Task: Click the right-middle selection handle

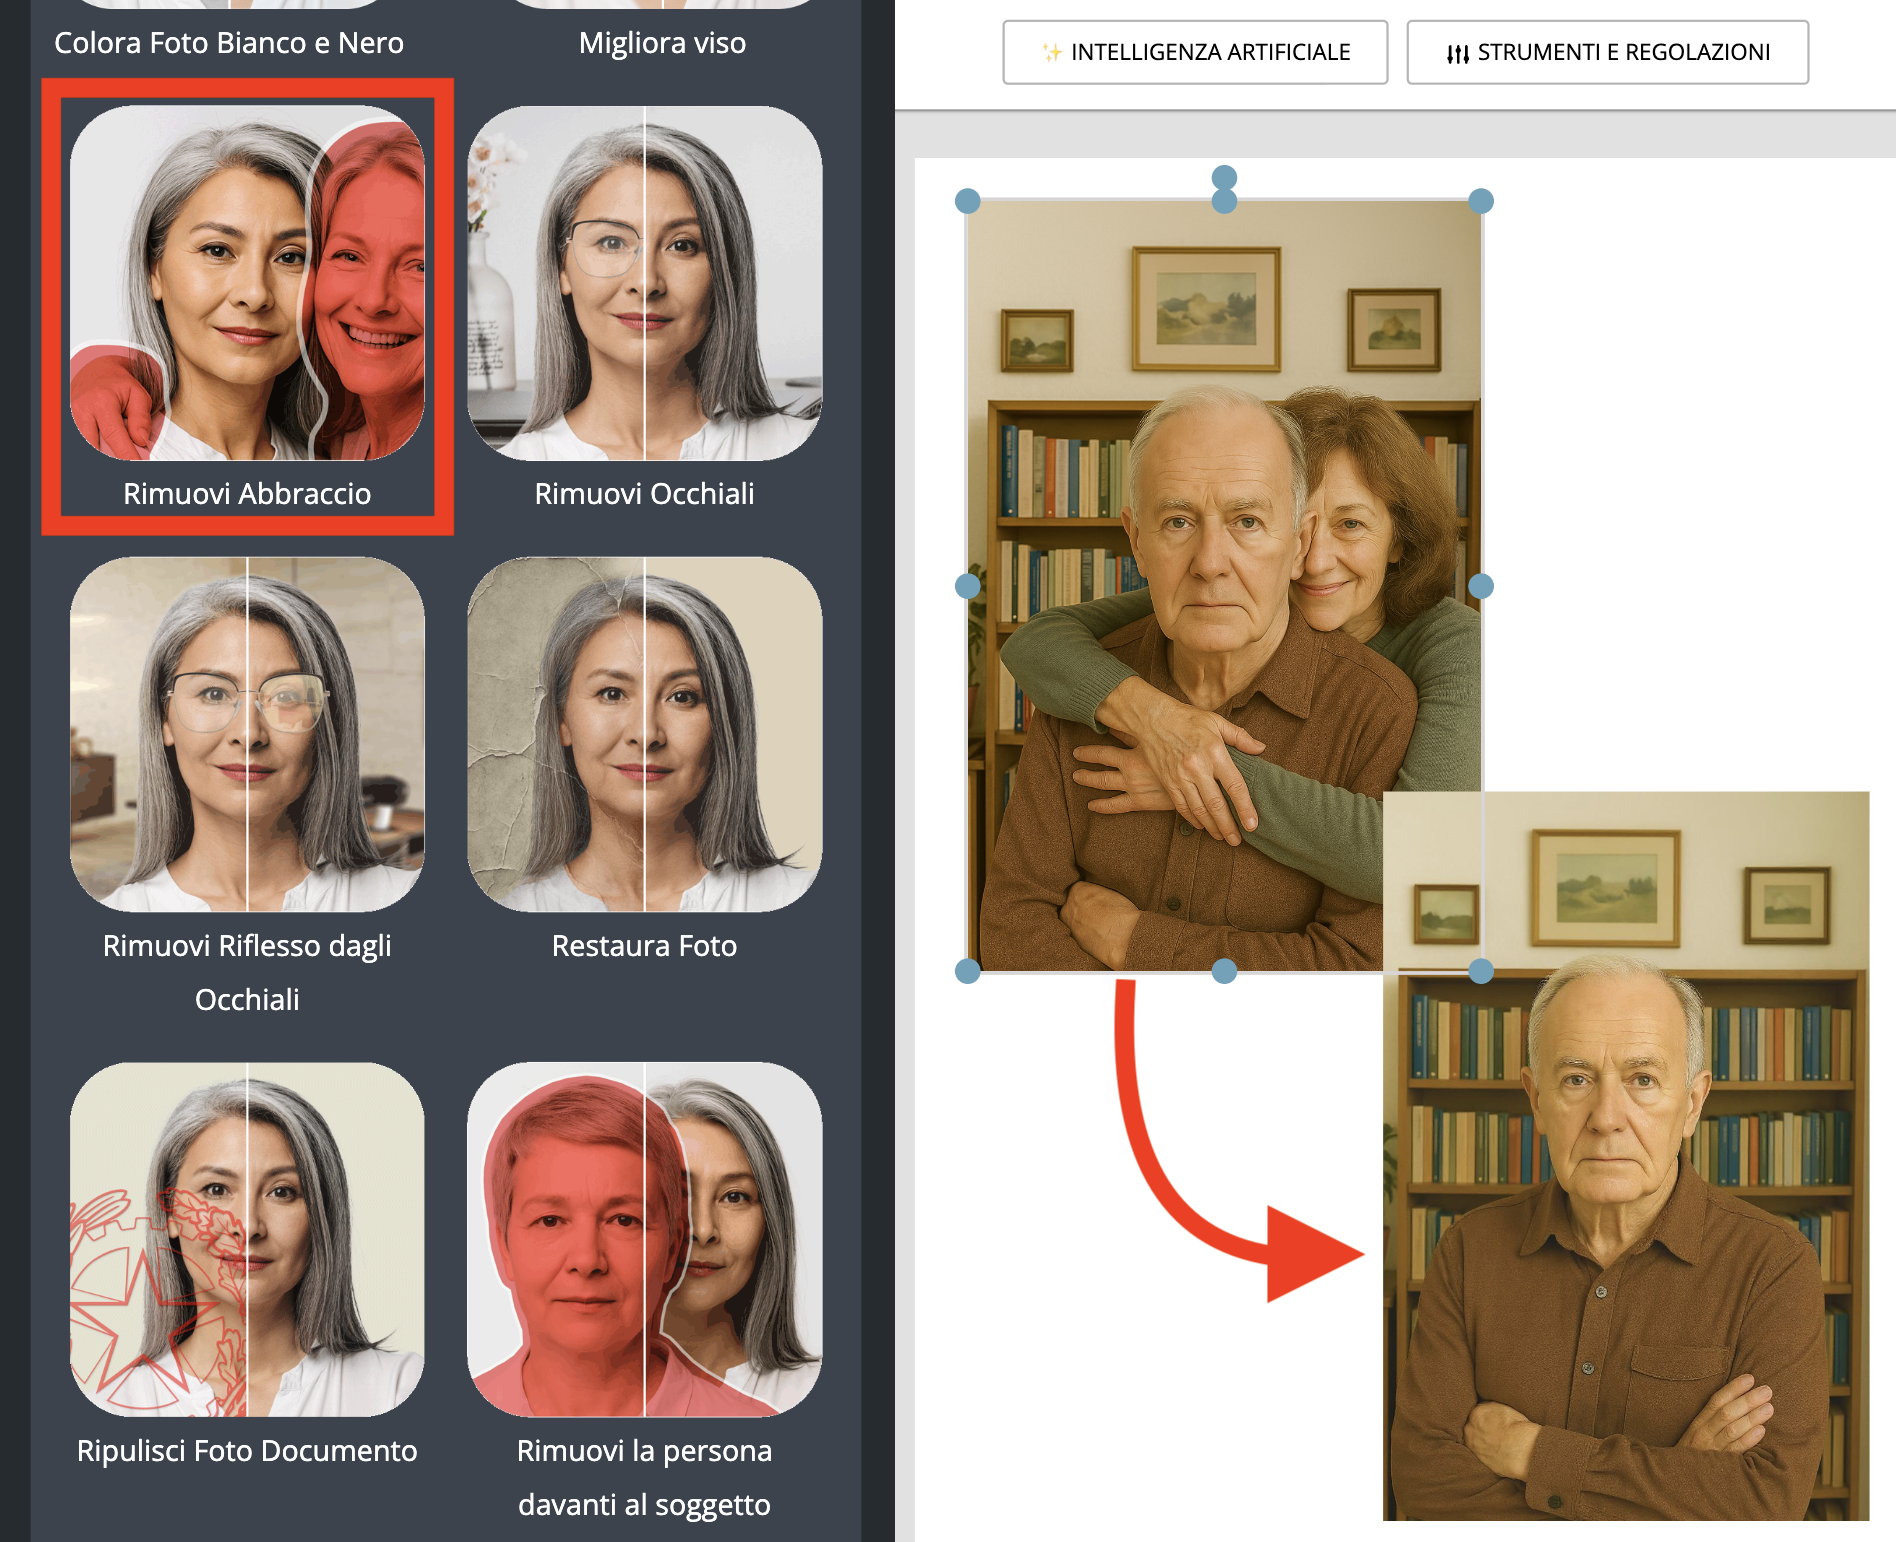Action: (x=1479, y=586)
